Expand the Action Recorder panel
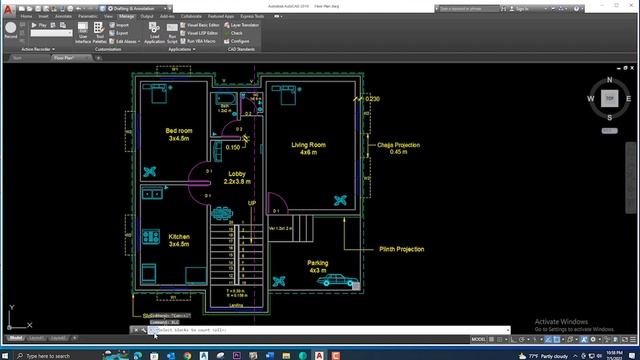 pyautogui.click(x=38, y=49)
